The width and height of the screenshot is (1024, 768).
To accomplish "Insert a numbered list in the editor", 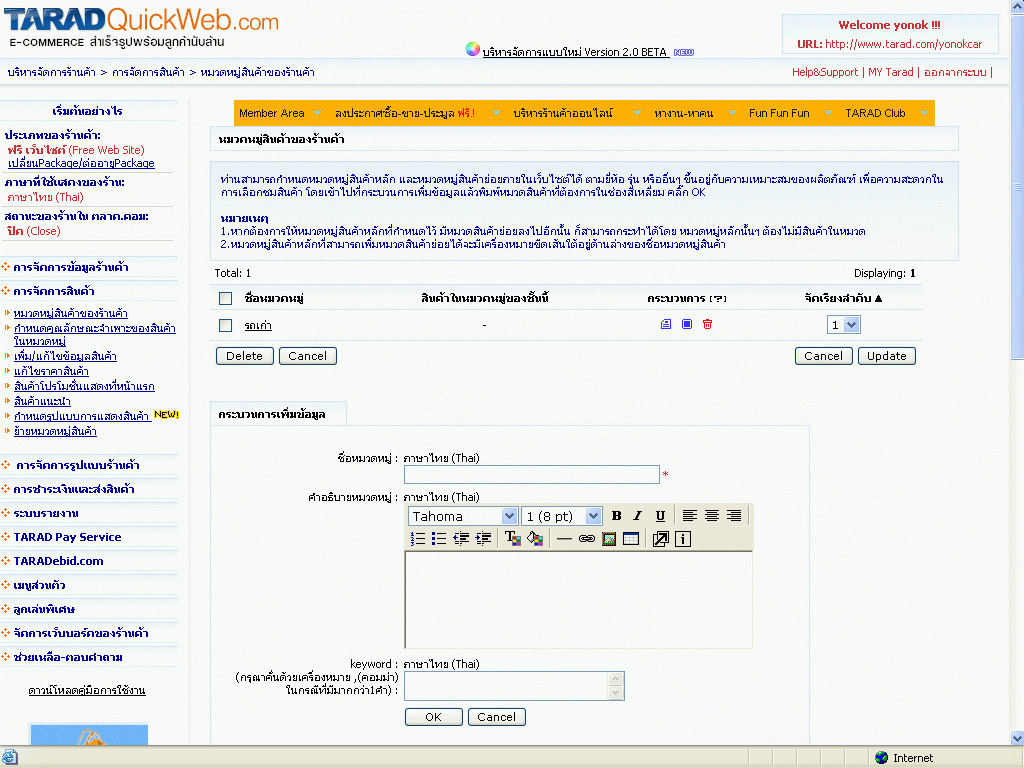I will (418, 539).
